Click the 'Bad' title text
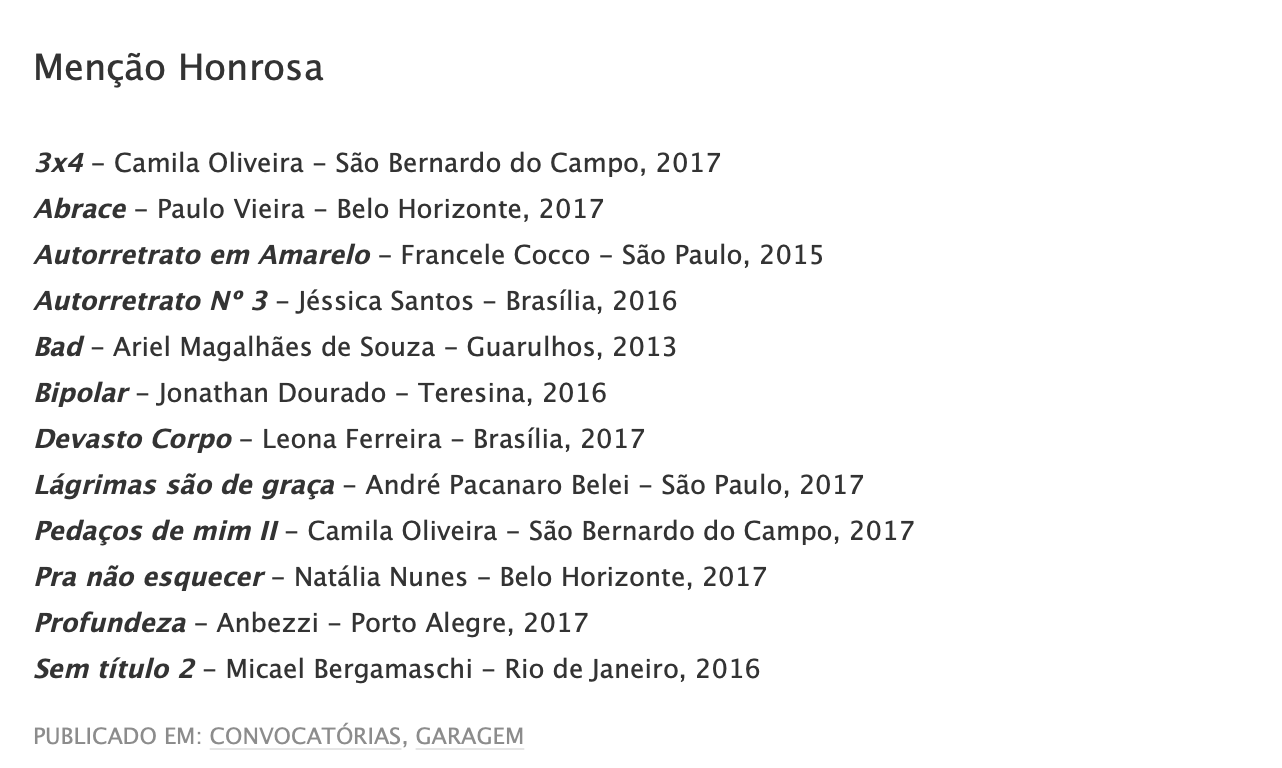Image resolution: width=1282 pixels, height=768 pixels. [59, 347]
